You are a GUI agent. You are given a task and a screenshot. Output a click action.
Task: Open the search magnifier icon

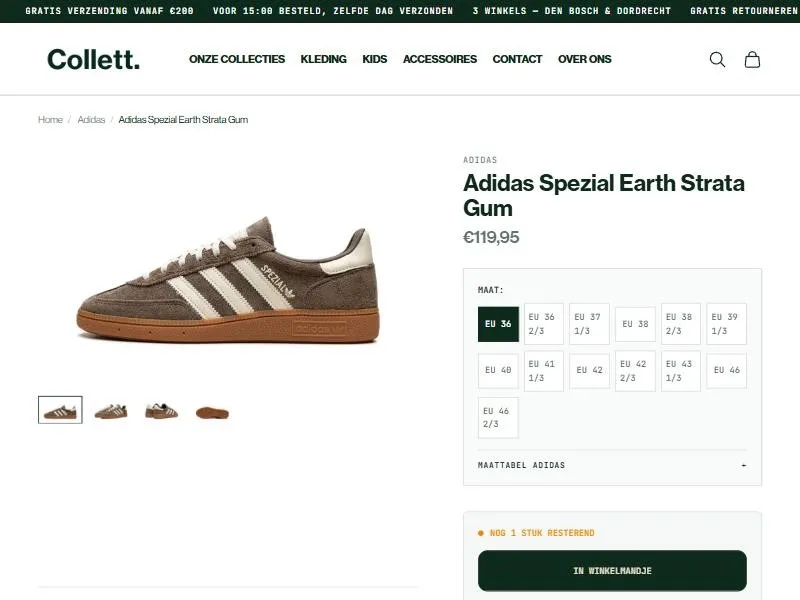(717, 59)
